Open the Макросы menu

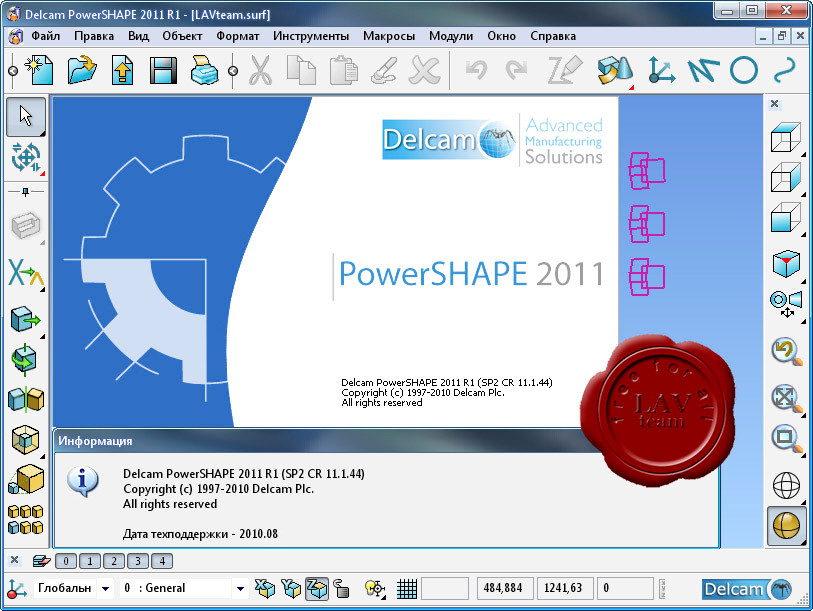pos(389,36)
